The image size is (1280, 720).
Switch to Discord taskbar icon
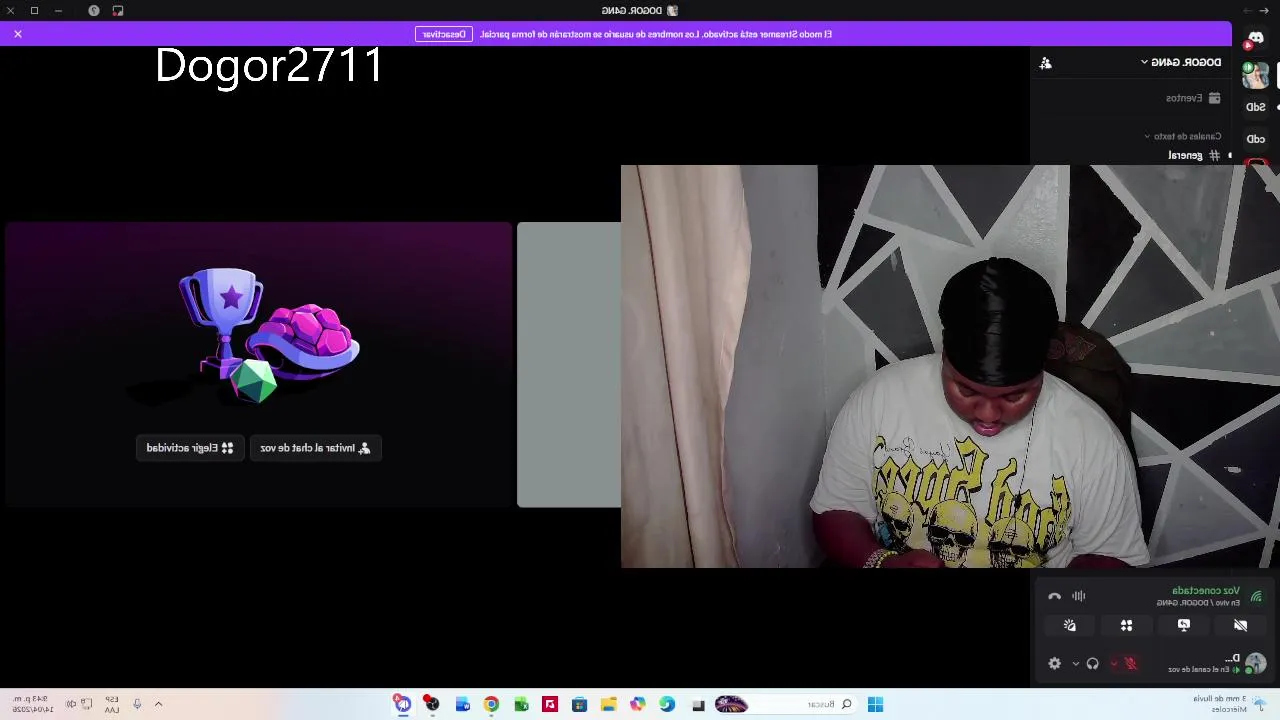pos(402,704)
